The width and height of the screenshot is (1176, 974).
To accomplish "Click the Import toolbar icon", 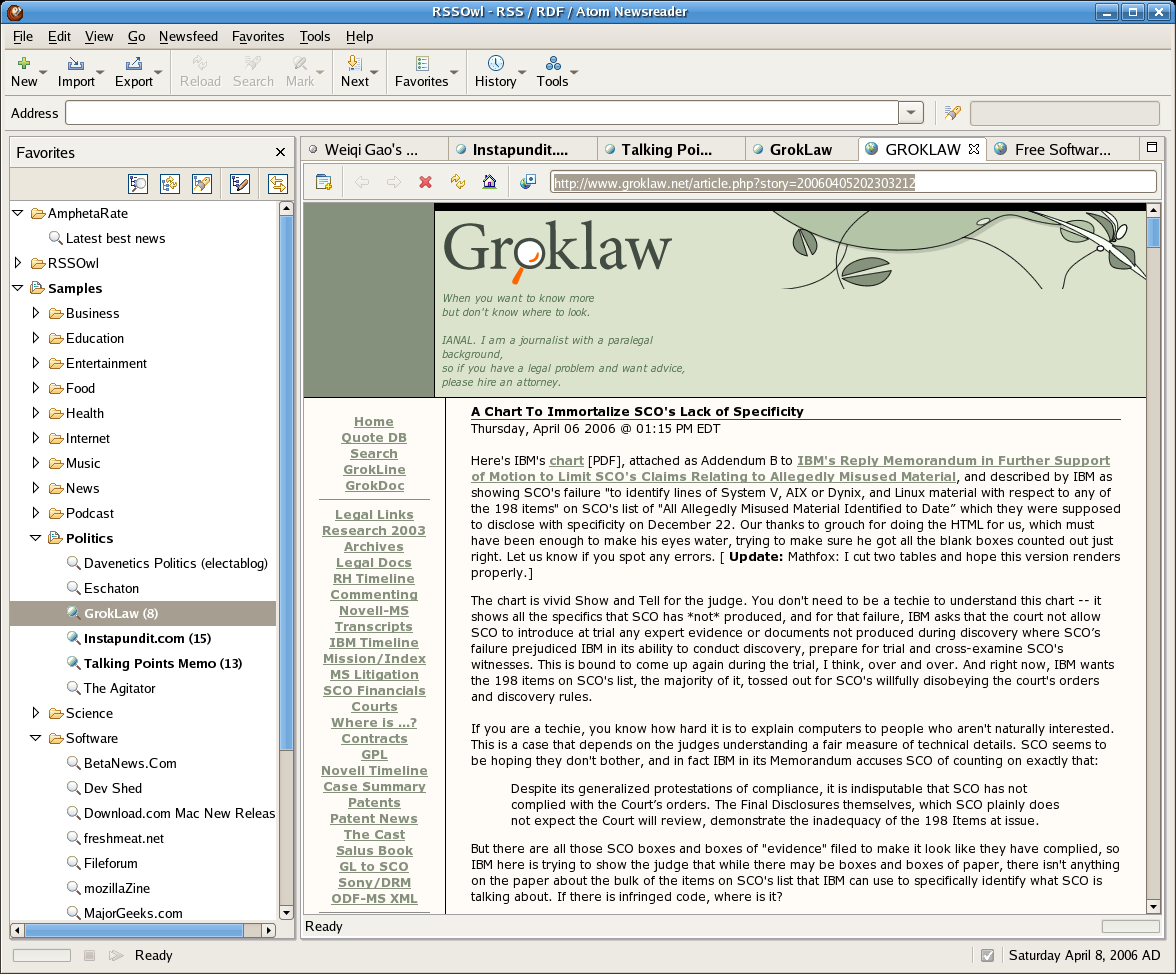I will tap(76, 64).
